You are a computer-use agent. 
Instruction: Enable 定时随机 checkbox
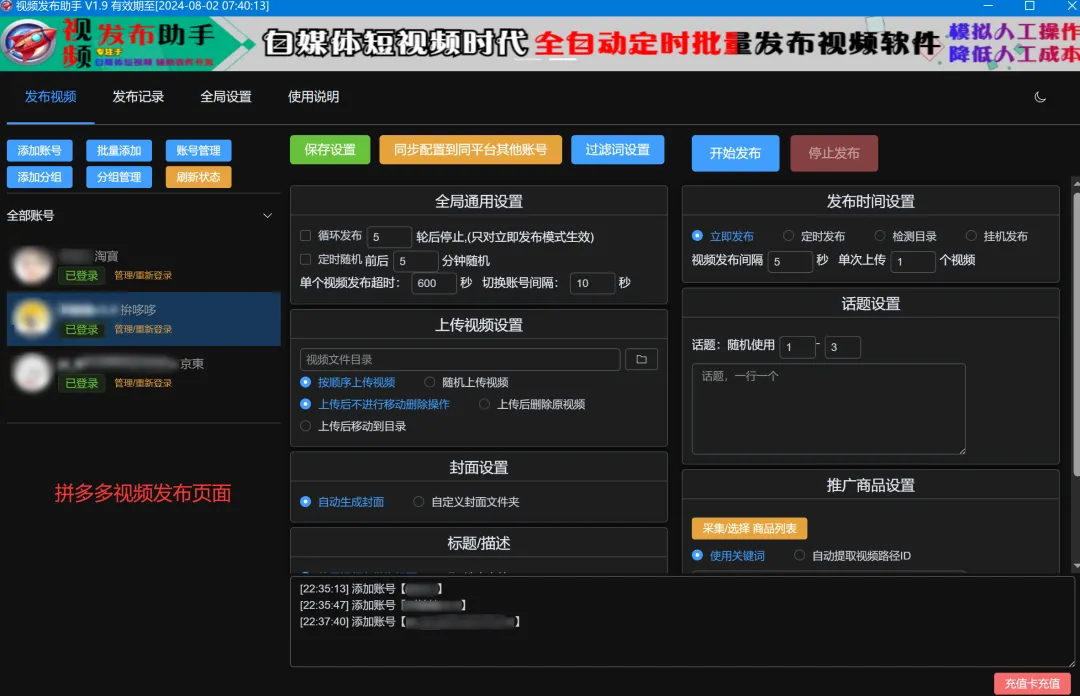tap(306, 259)
